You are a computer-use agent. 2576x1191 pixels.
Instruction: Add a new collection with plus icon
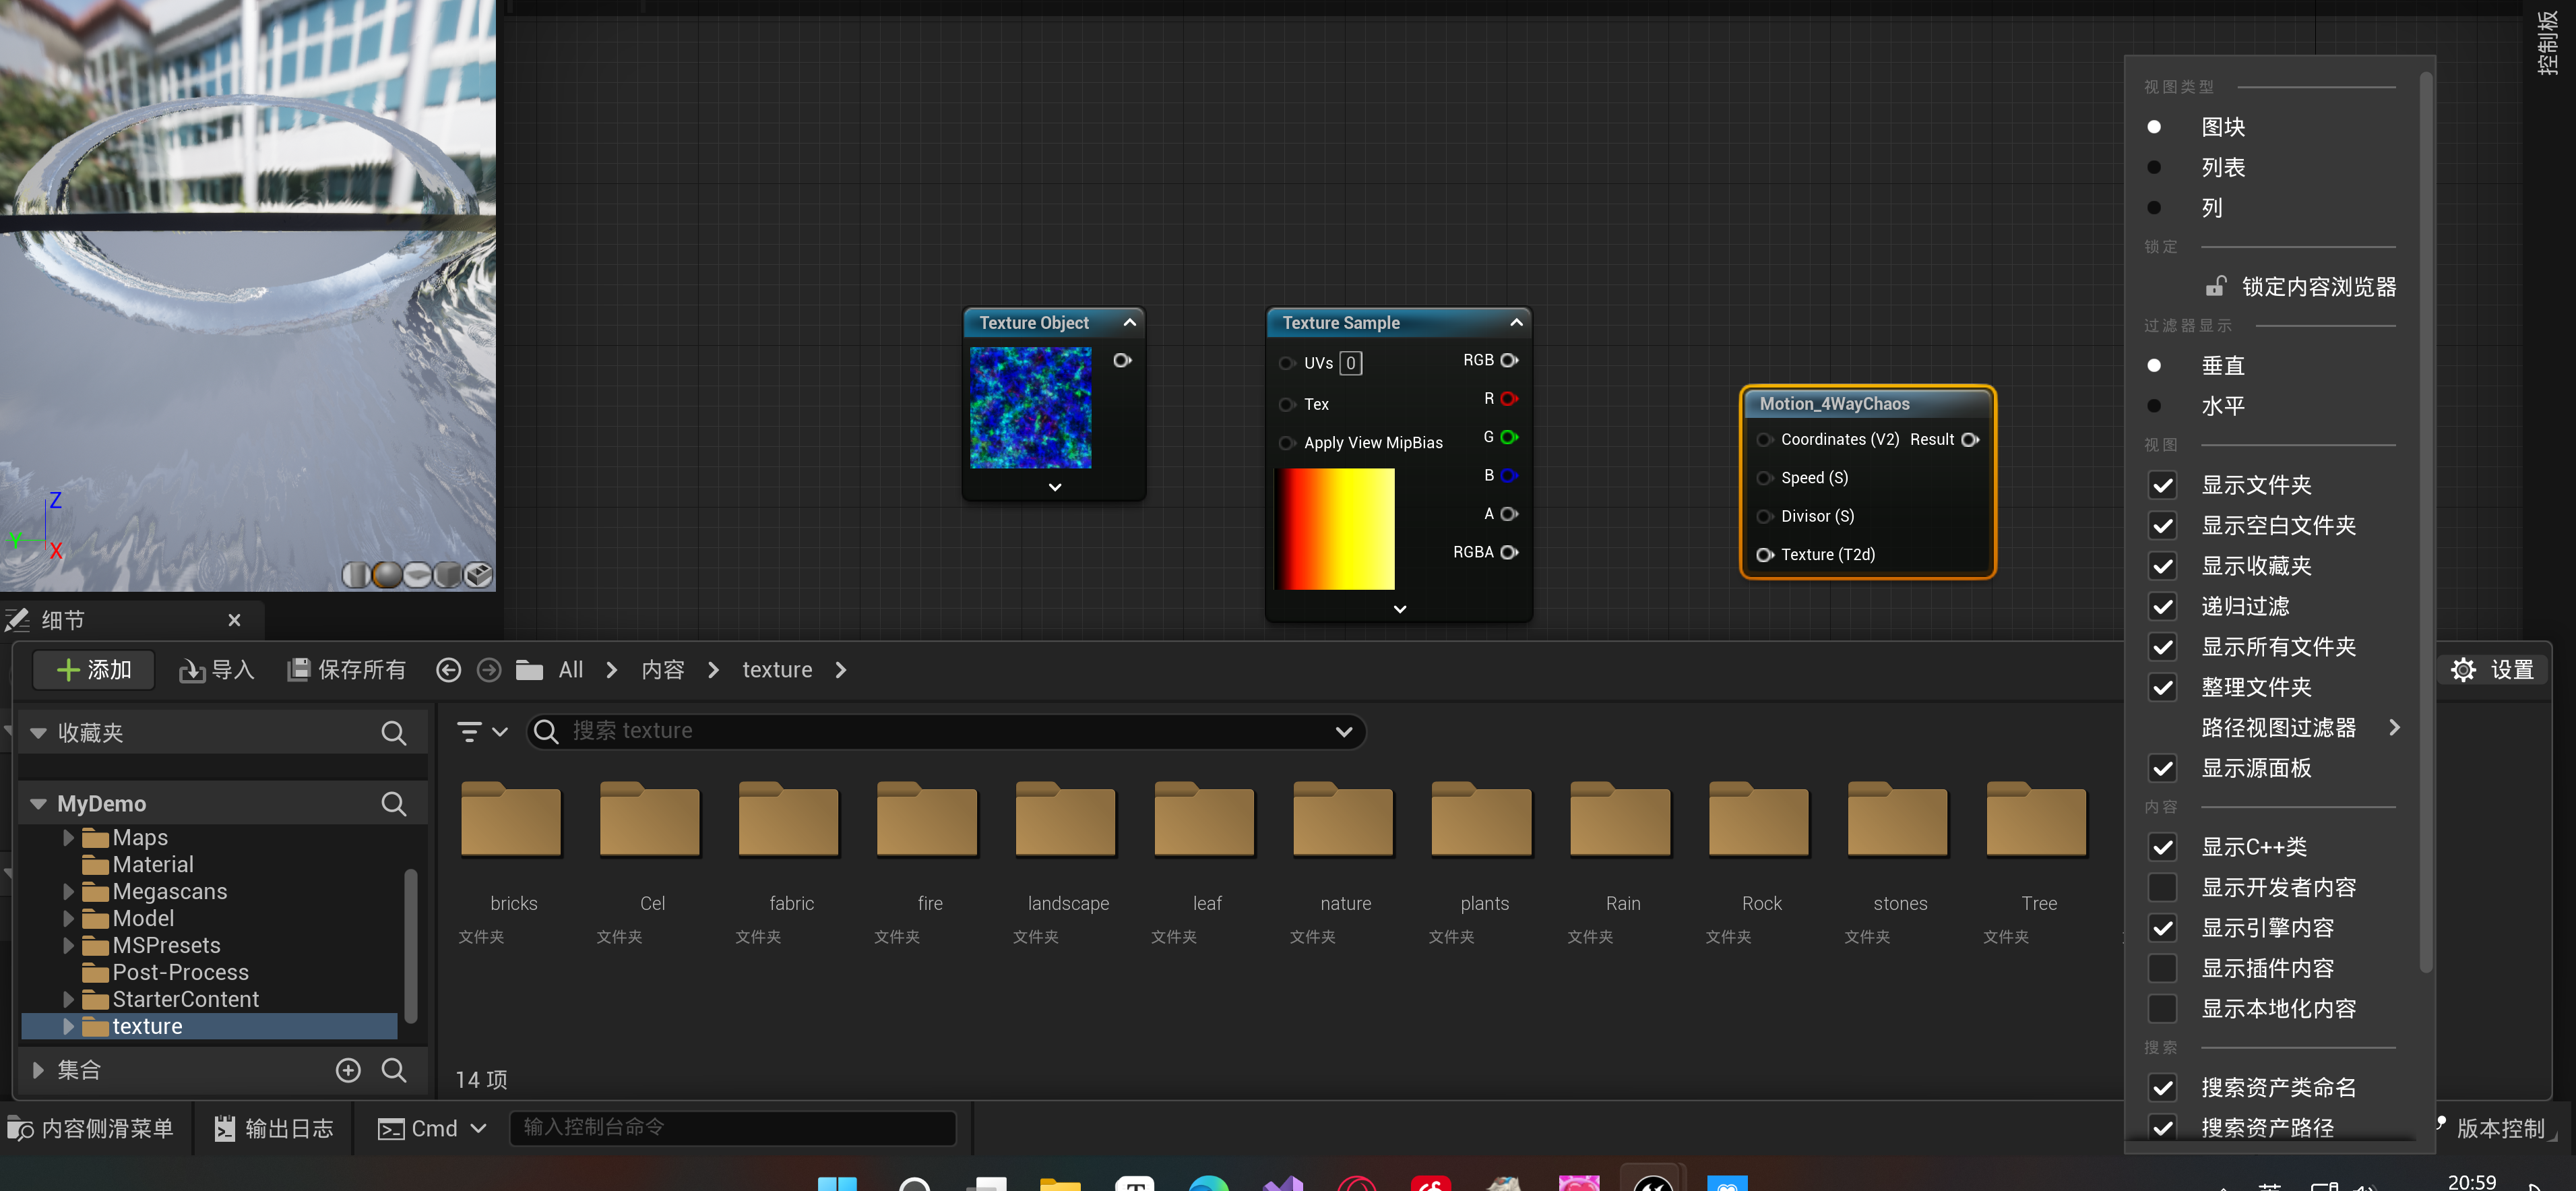point(348,1070)
